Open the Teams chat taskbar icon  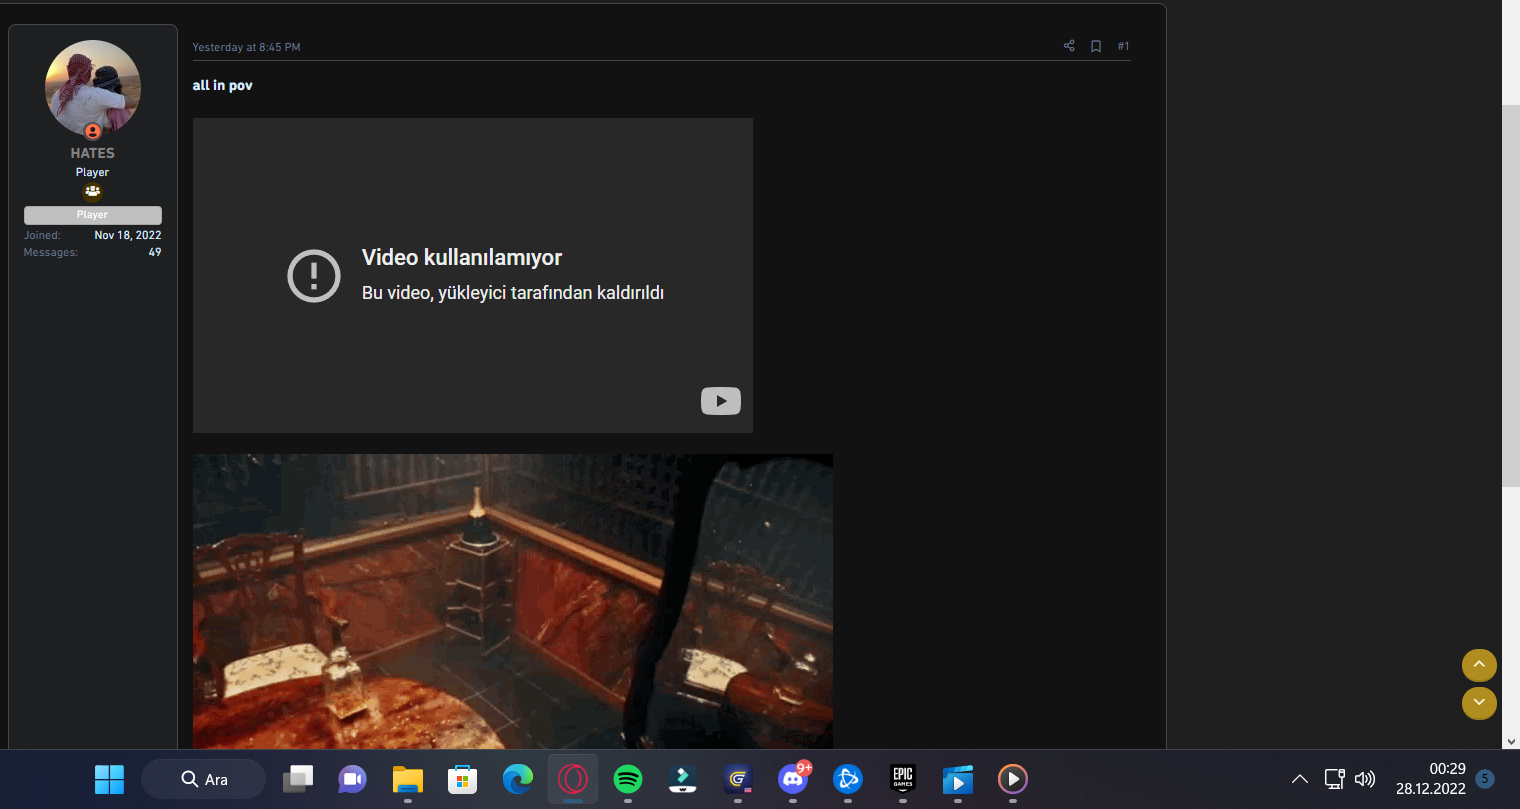click(x=352, y=779)
